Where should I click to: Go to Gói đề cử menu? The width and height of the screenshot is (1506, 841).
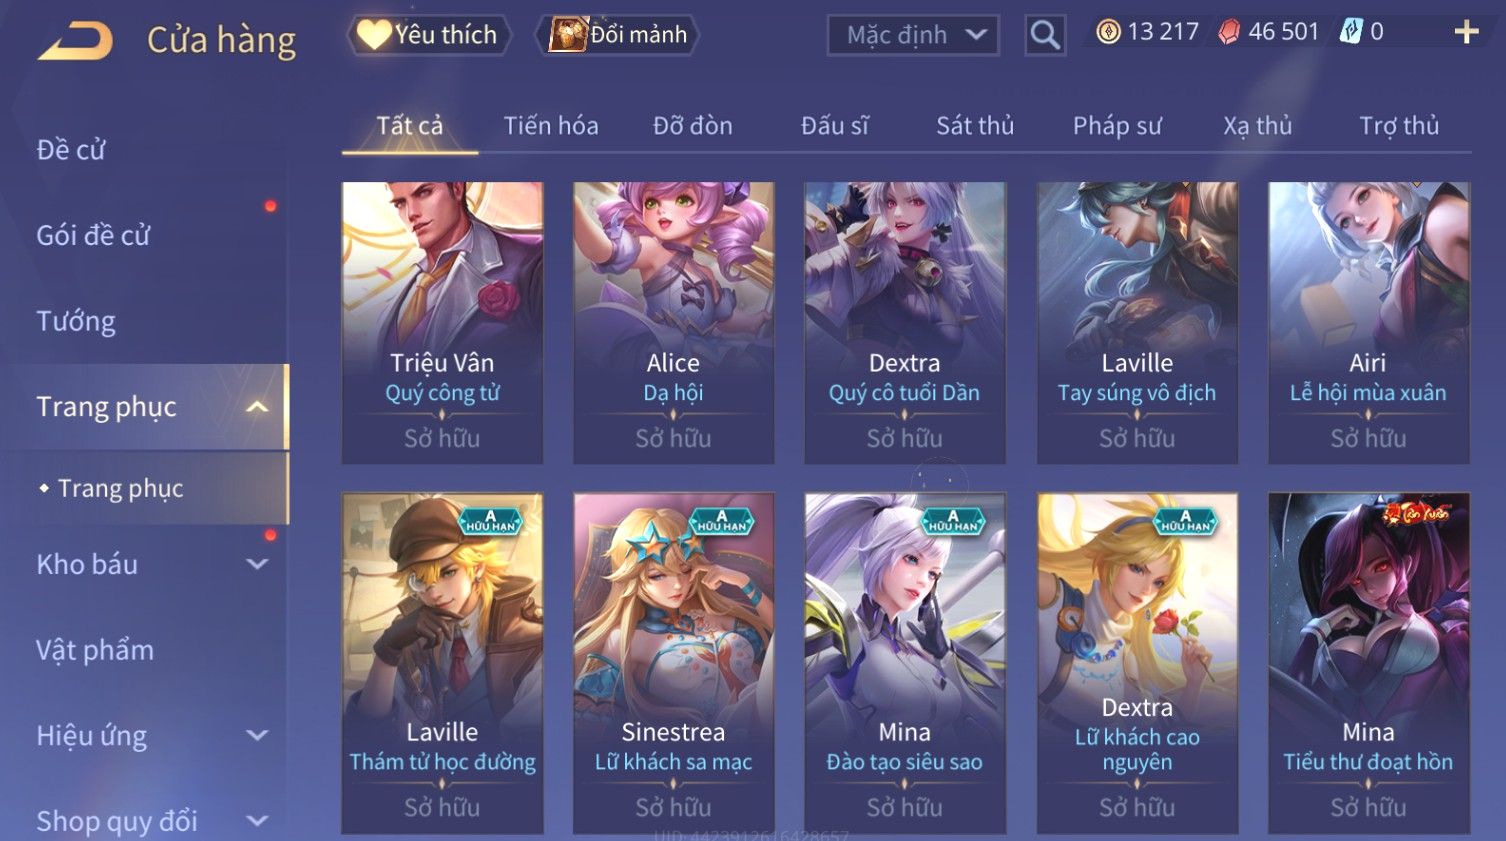[93, 236]
